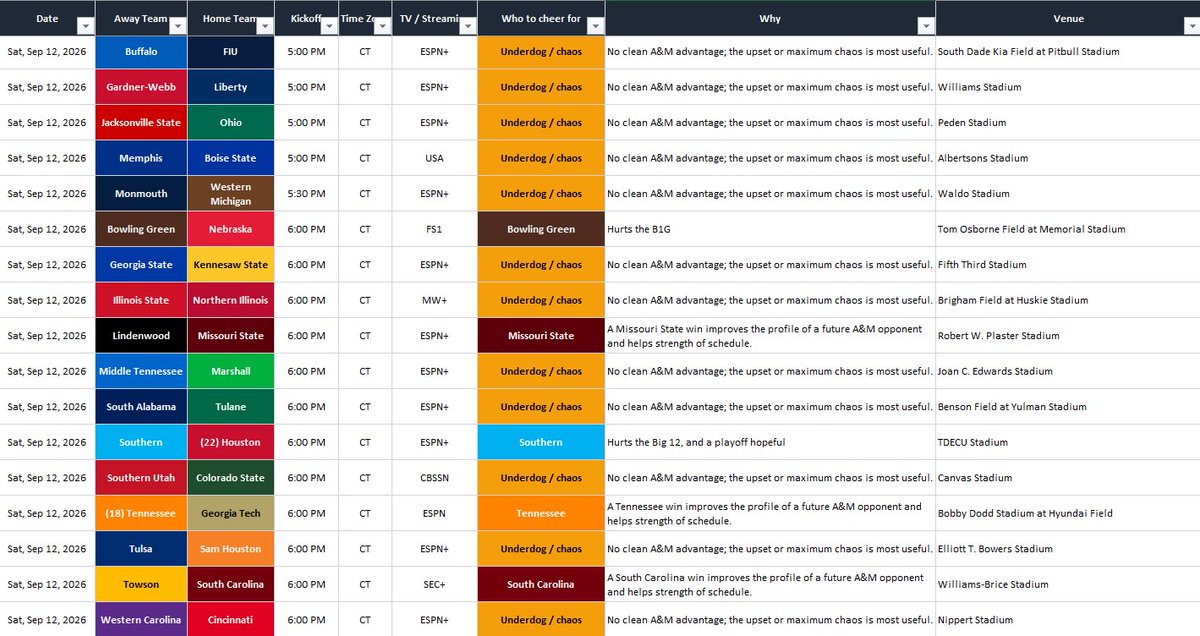Select the South Carolina home team cell
This screenshot has width=1200, height=636.
[230, 584]
